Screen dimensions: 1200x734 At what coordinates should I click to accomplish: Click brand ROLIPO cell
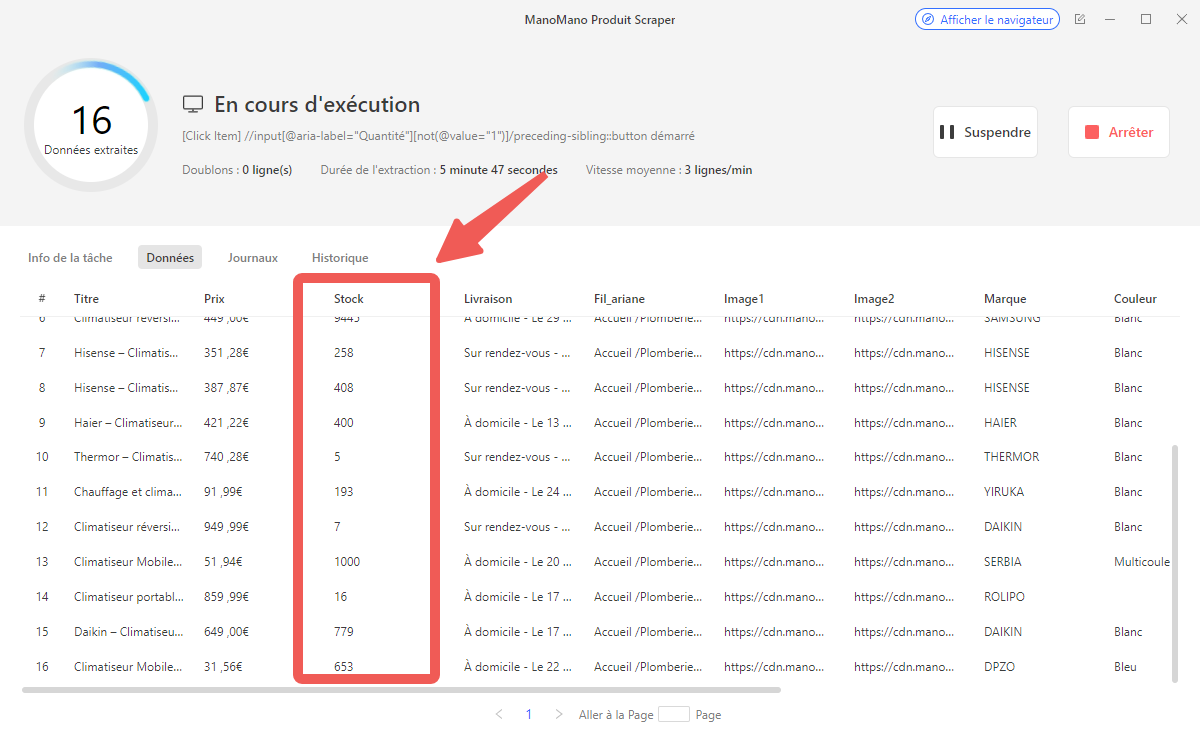click(x=1005, y=597)
